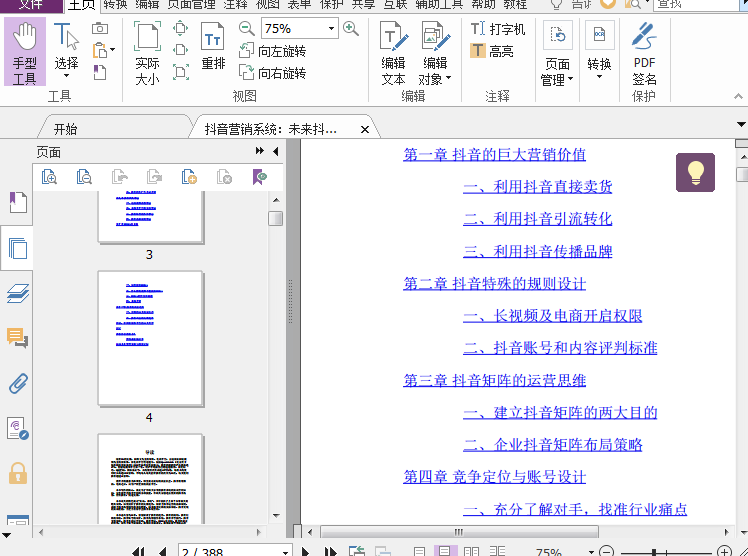Screen dimensions: 748x556
Task: Rotate view right (向右旋转)
Action: point(272,72)
